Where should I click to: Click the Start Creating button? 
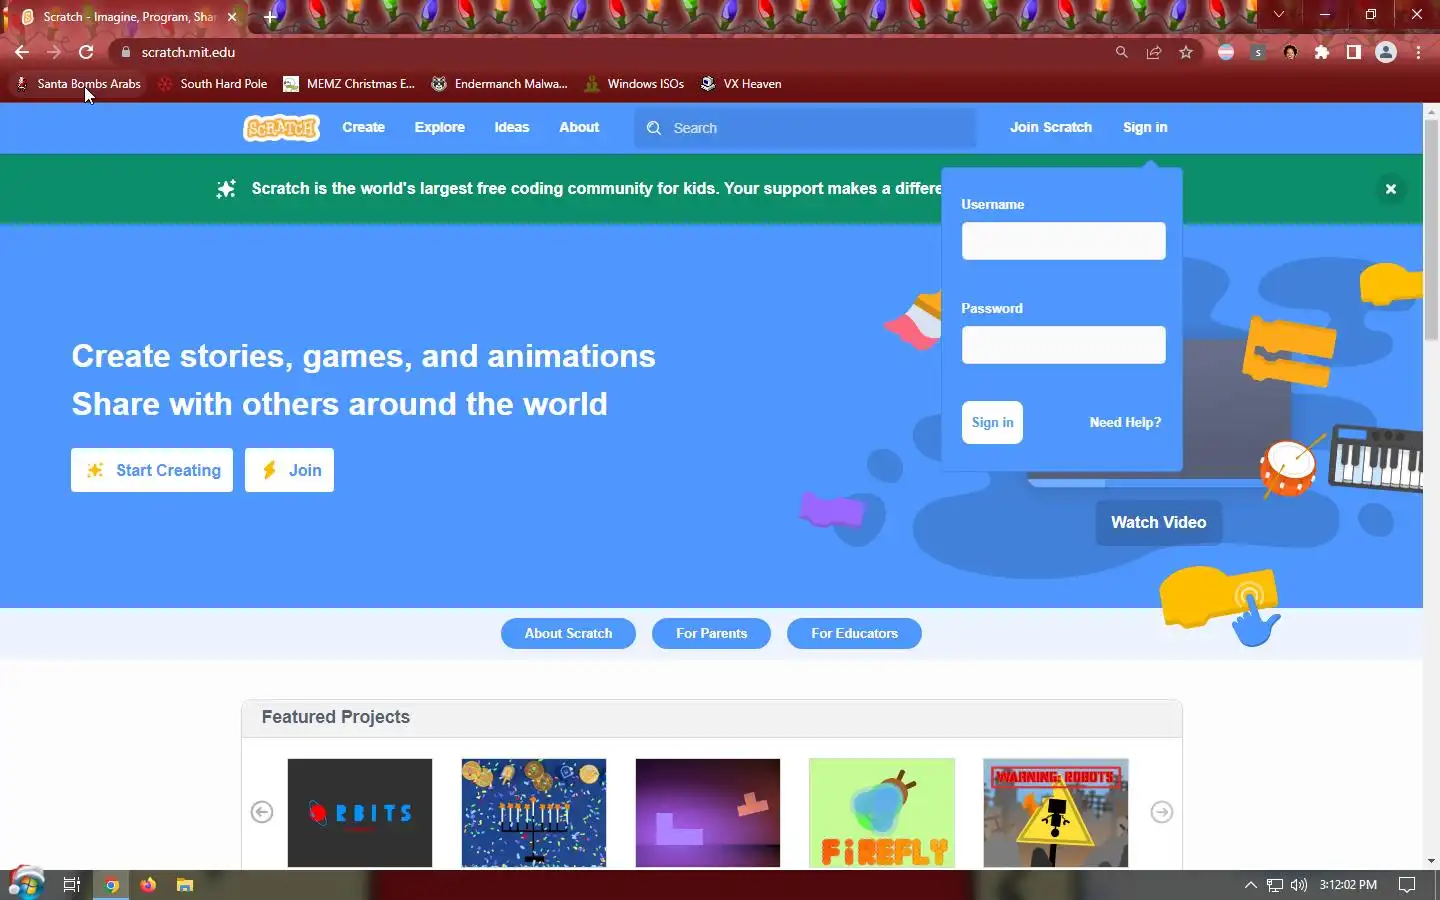point(152,470)
